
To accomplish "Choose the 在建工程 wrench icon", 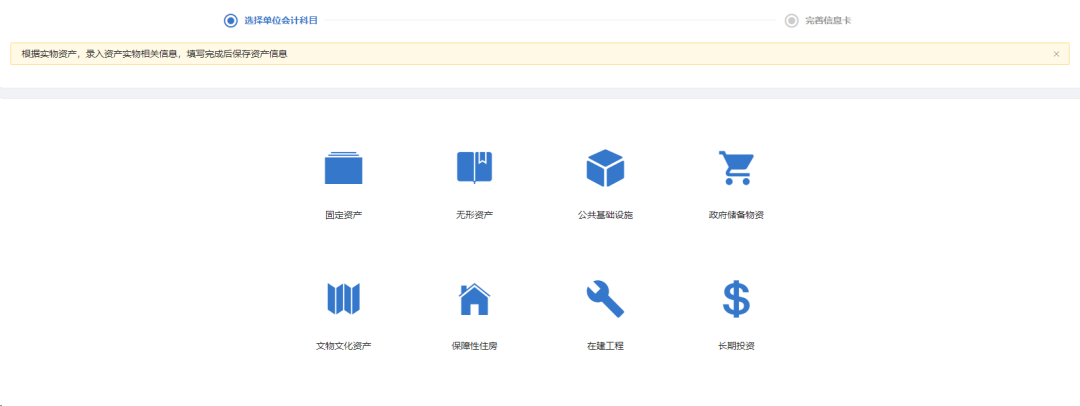I will tap(605, 298).
